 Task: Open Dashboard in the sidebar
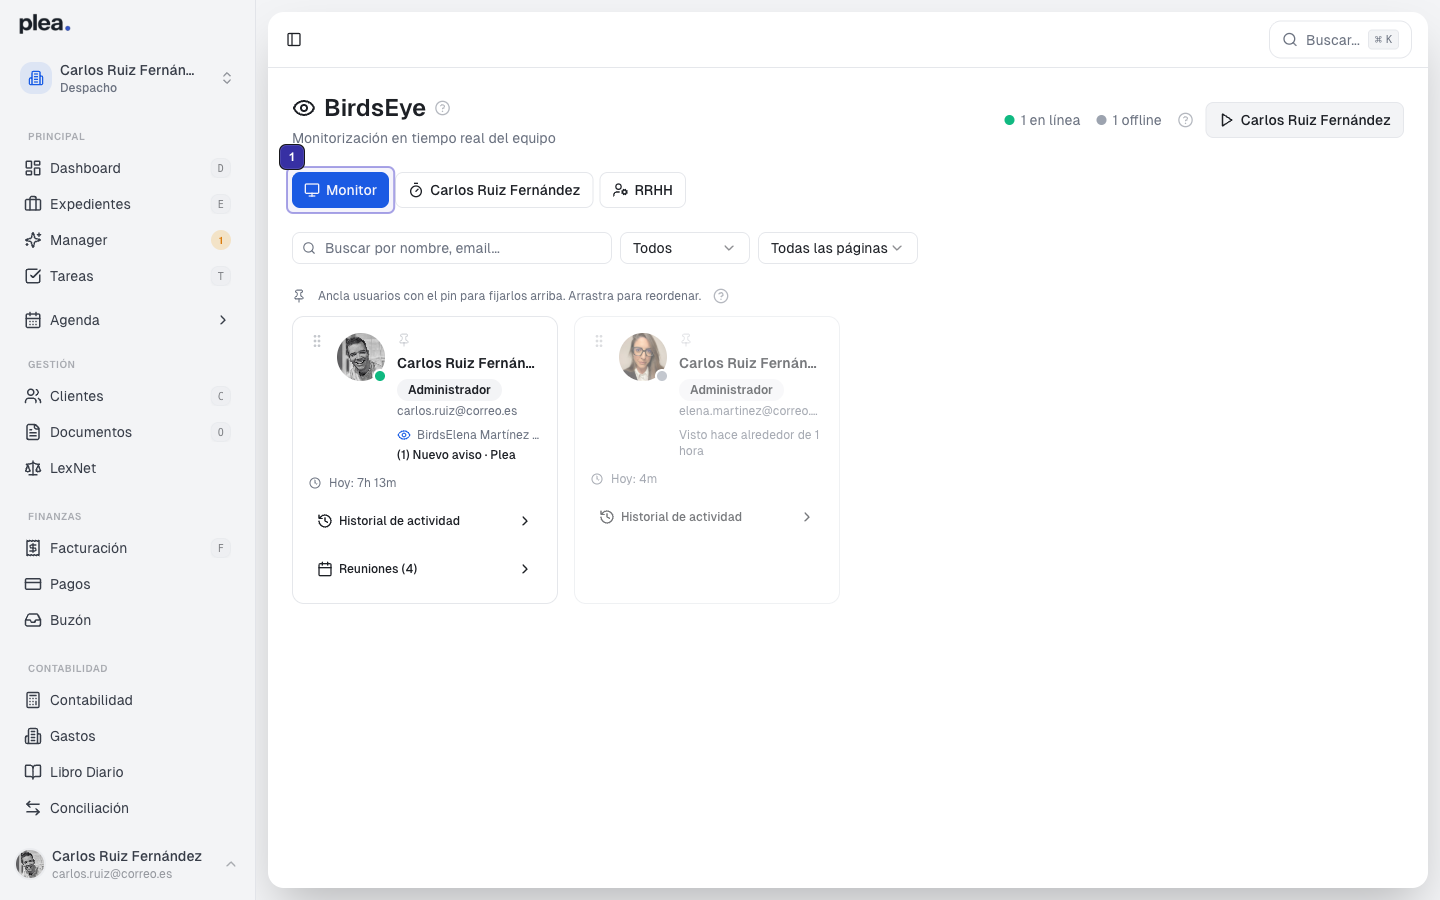point(128,168)
